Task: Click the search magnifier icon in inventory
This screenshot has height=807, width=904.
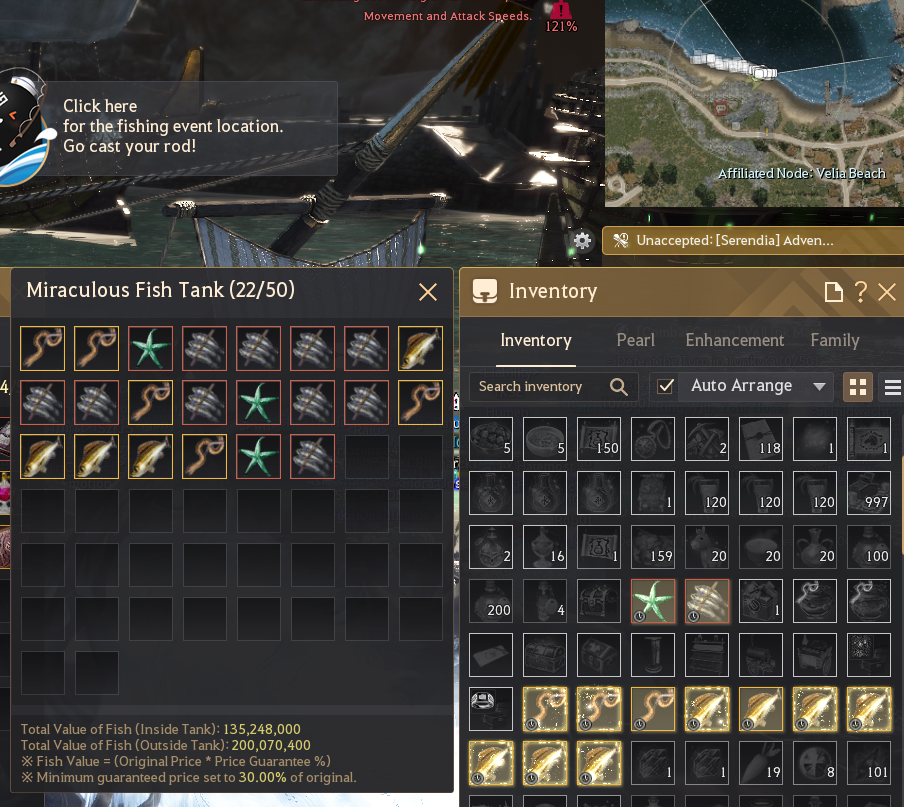Action: (618, 386)
